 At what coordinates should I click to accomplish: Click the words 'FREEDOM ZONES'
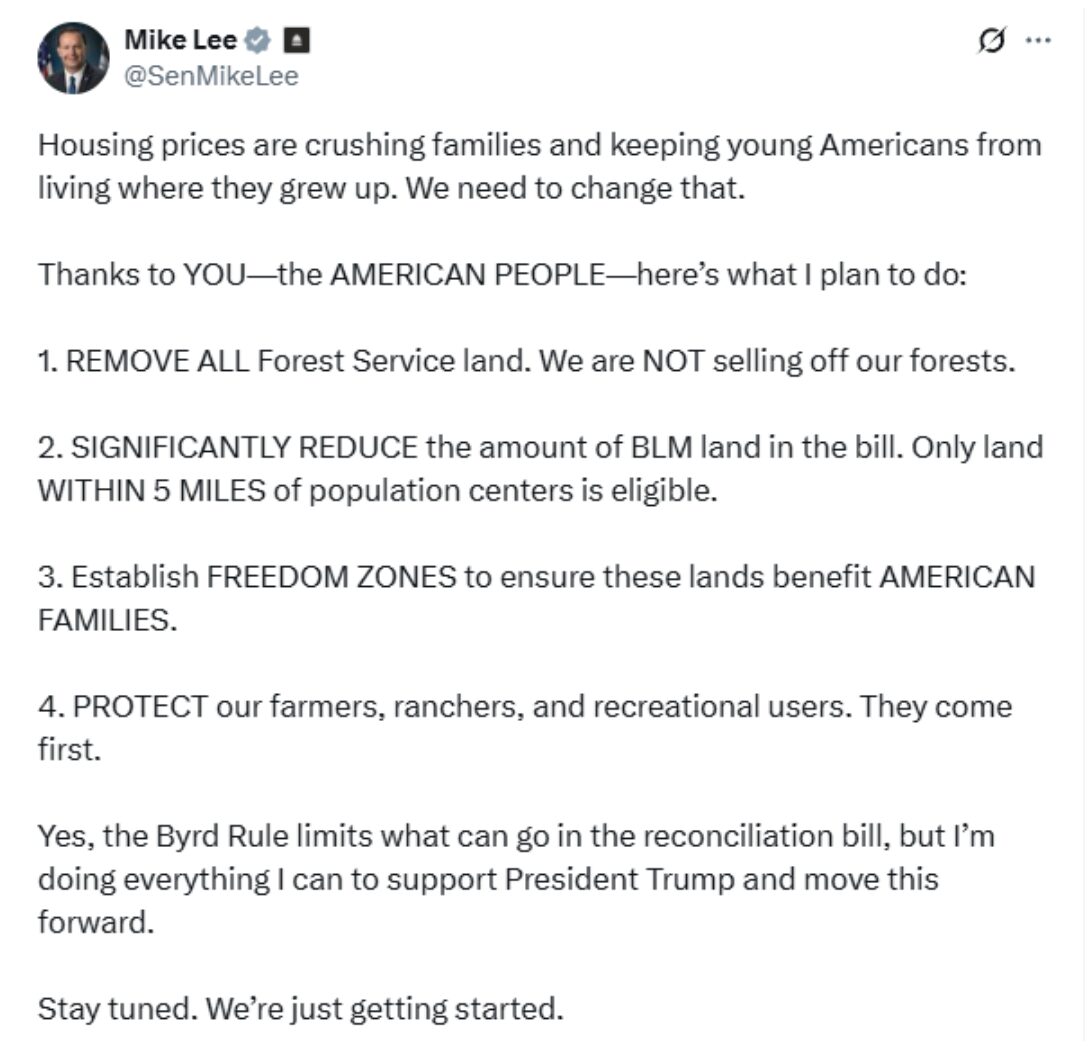(332, 577)
